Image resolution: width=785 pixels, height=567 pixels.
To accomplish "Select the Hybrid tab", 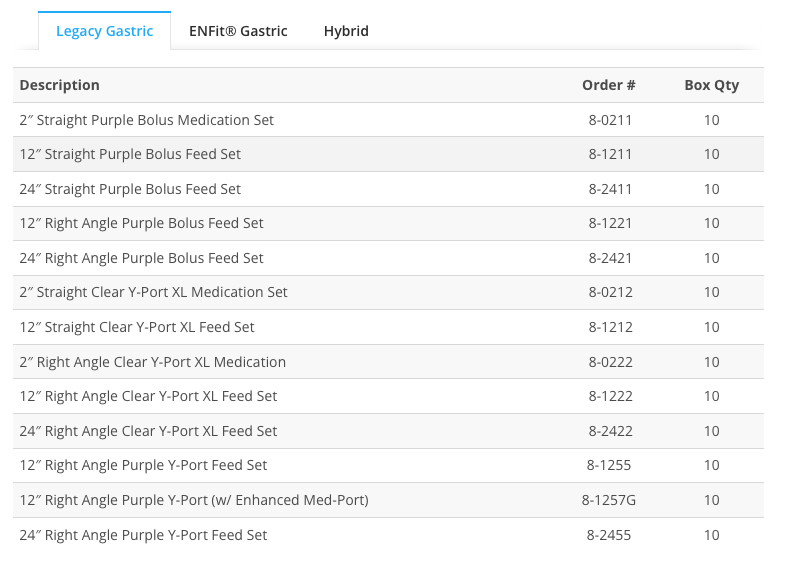I will (x=346, y=31).
